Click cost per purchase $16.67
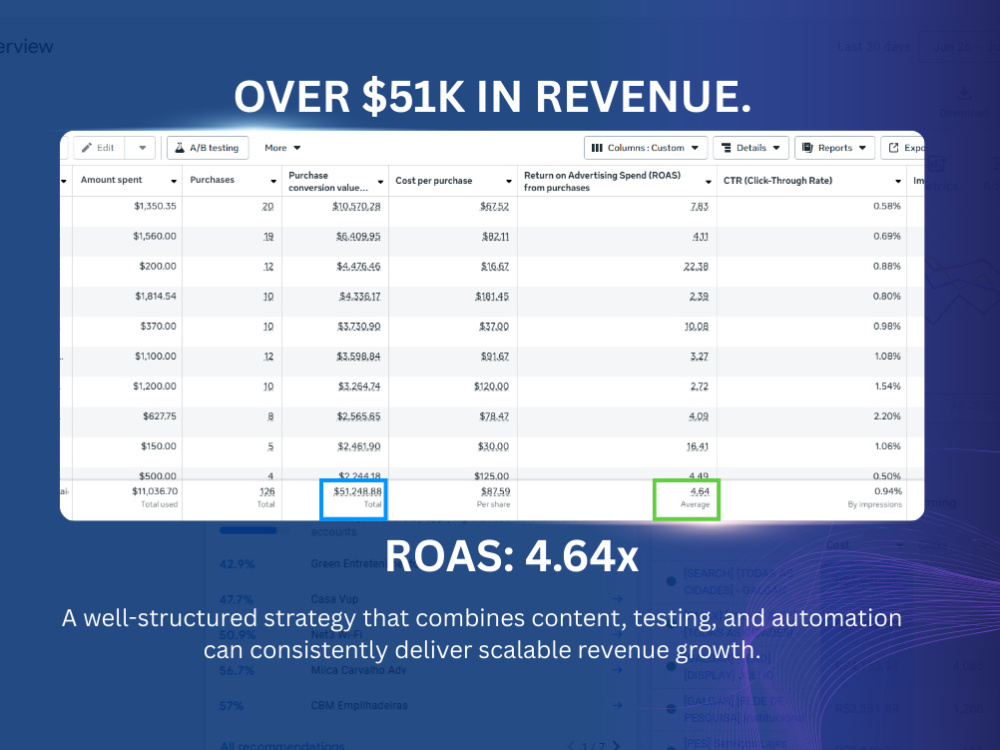The width and height of the screenshot is (1000, 750). click(x=495, y=267)
